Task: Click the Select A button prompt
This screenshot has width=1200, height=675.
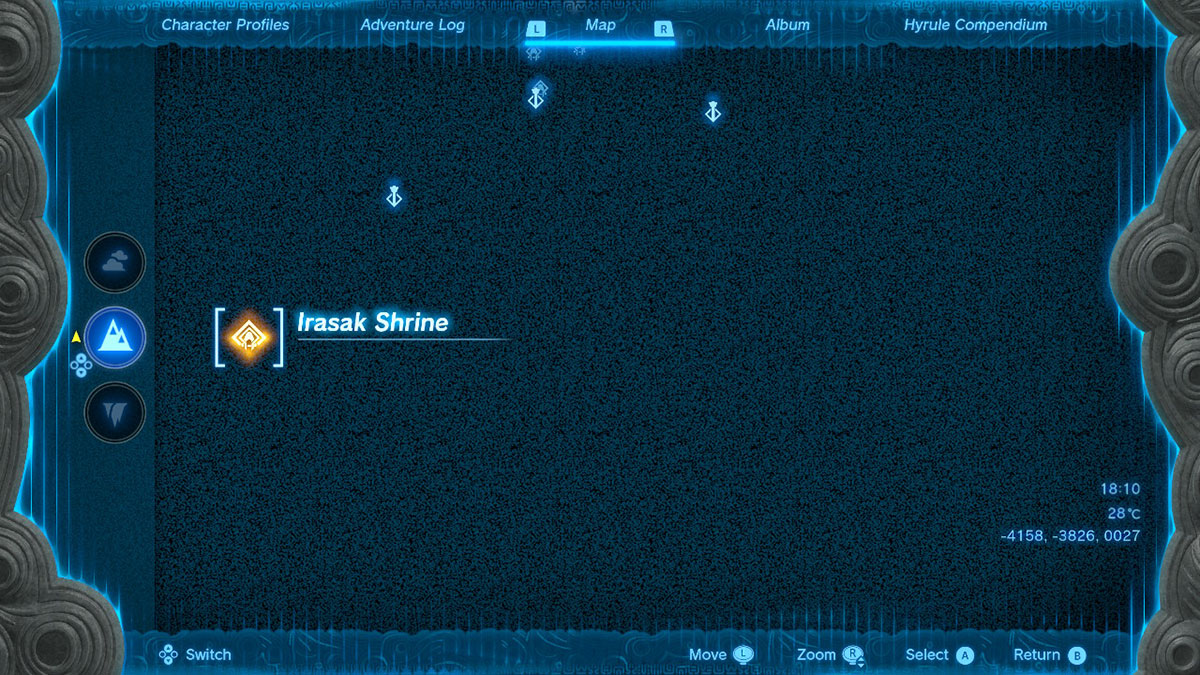Action: [964, 655]
